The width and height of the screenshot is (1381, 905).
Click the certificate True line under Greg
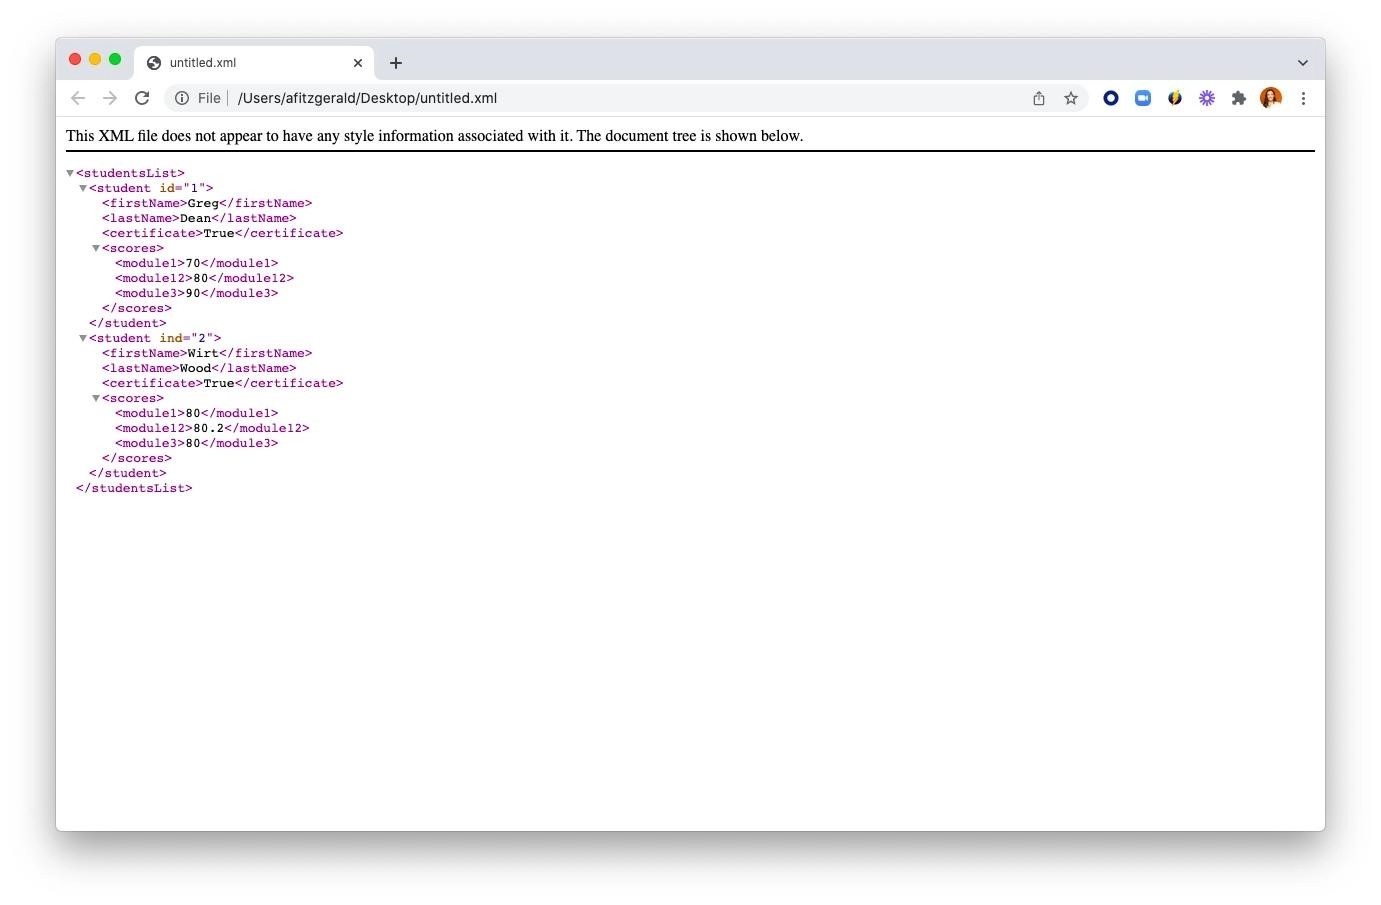click(x=223, y=233)
